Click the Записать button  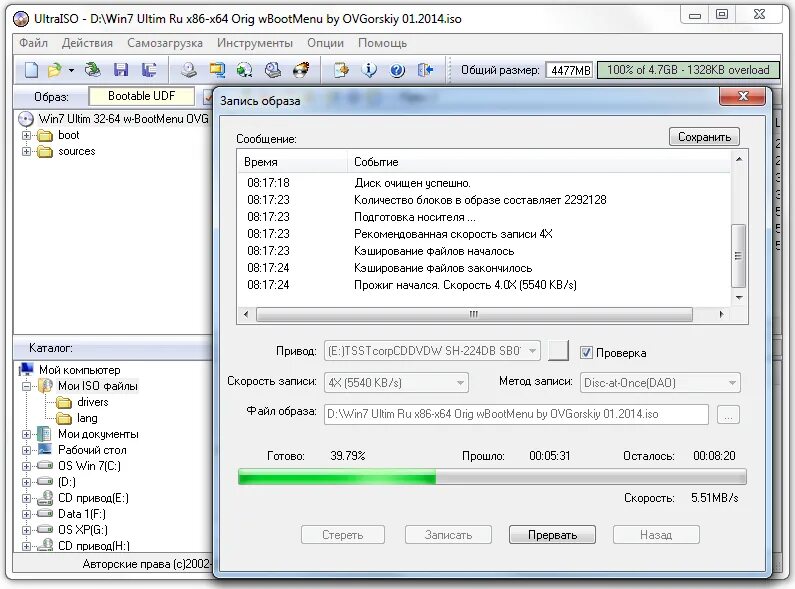pyautogui.click(x=448, y=535)
